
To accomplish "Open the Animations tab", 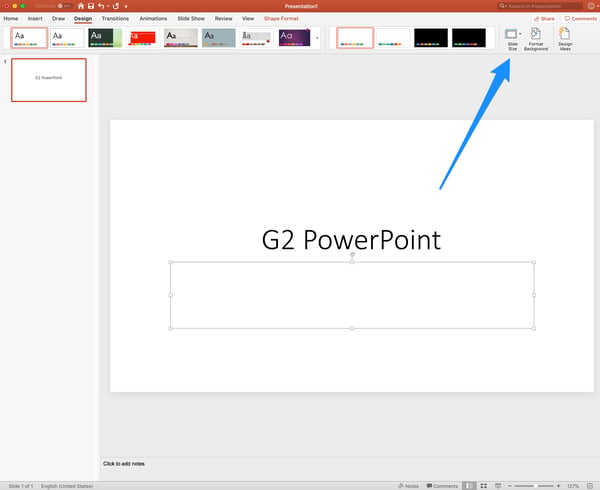I will coord(153,18).
